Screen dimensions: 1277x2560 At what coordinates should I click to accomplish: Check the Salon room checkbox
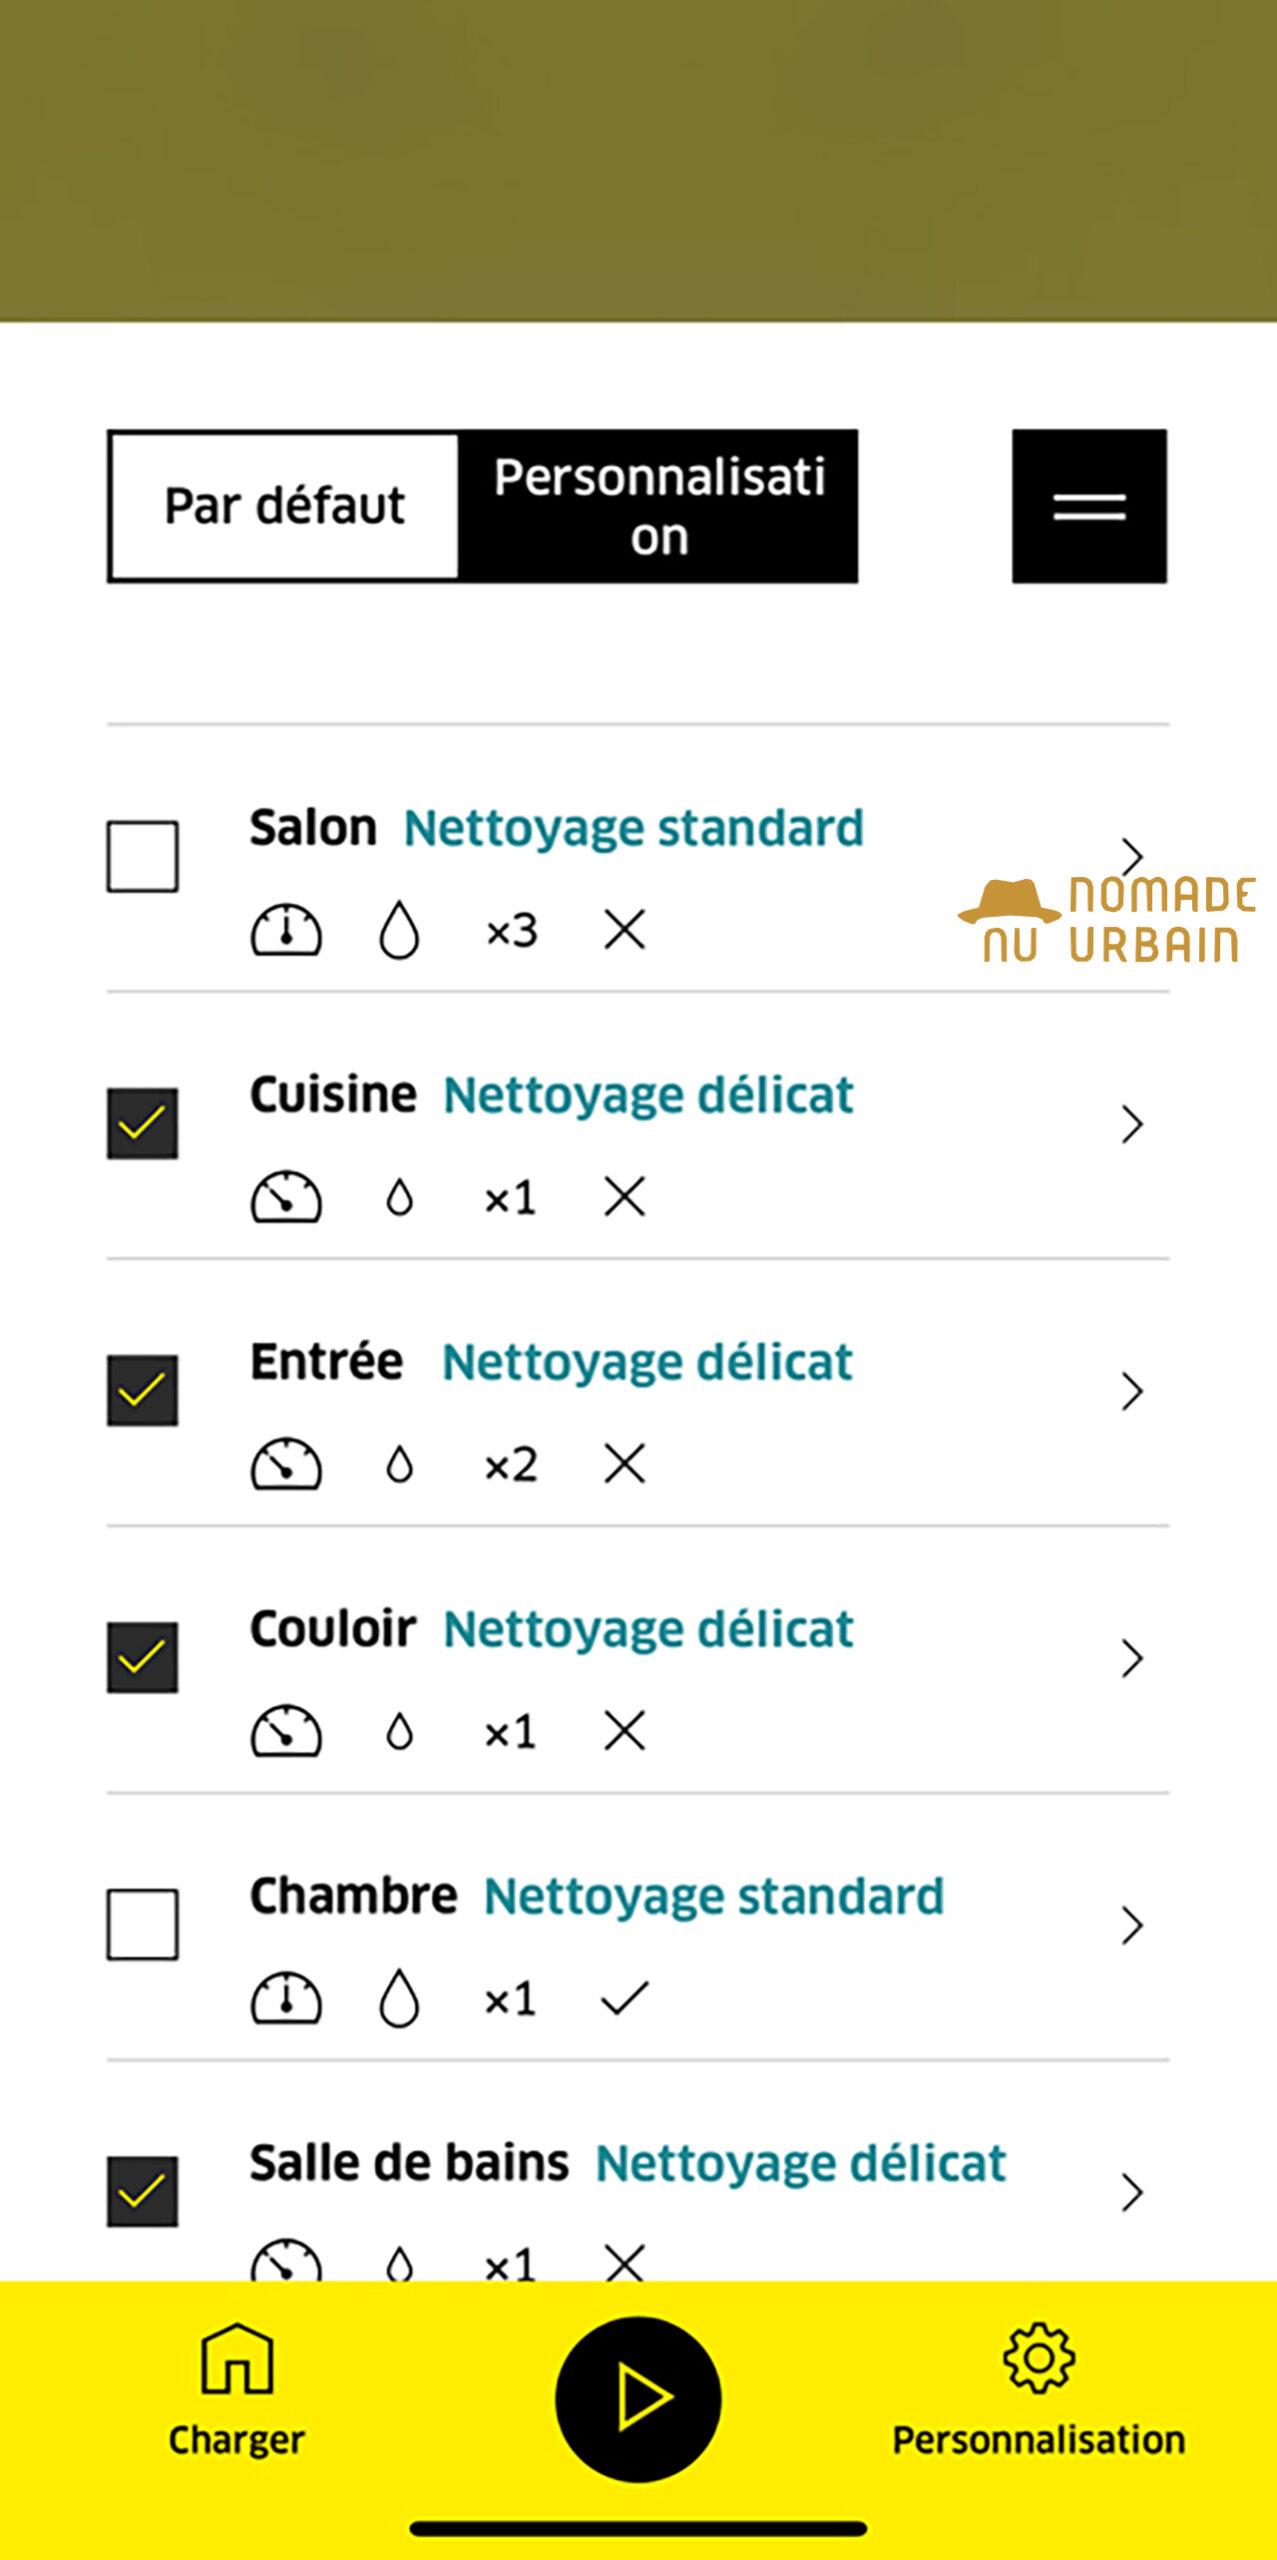(143, 857)
